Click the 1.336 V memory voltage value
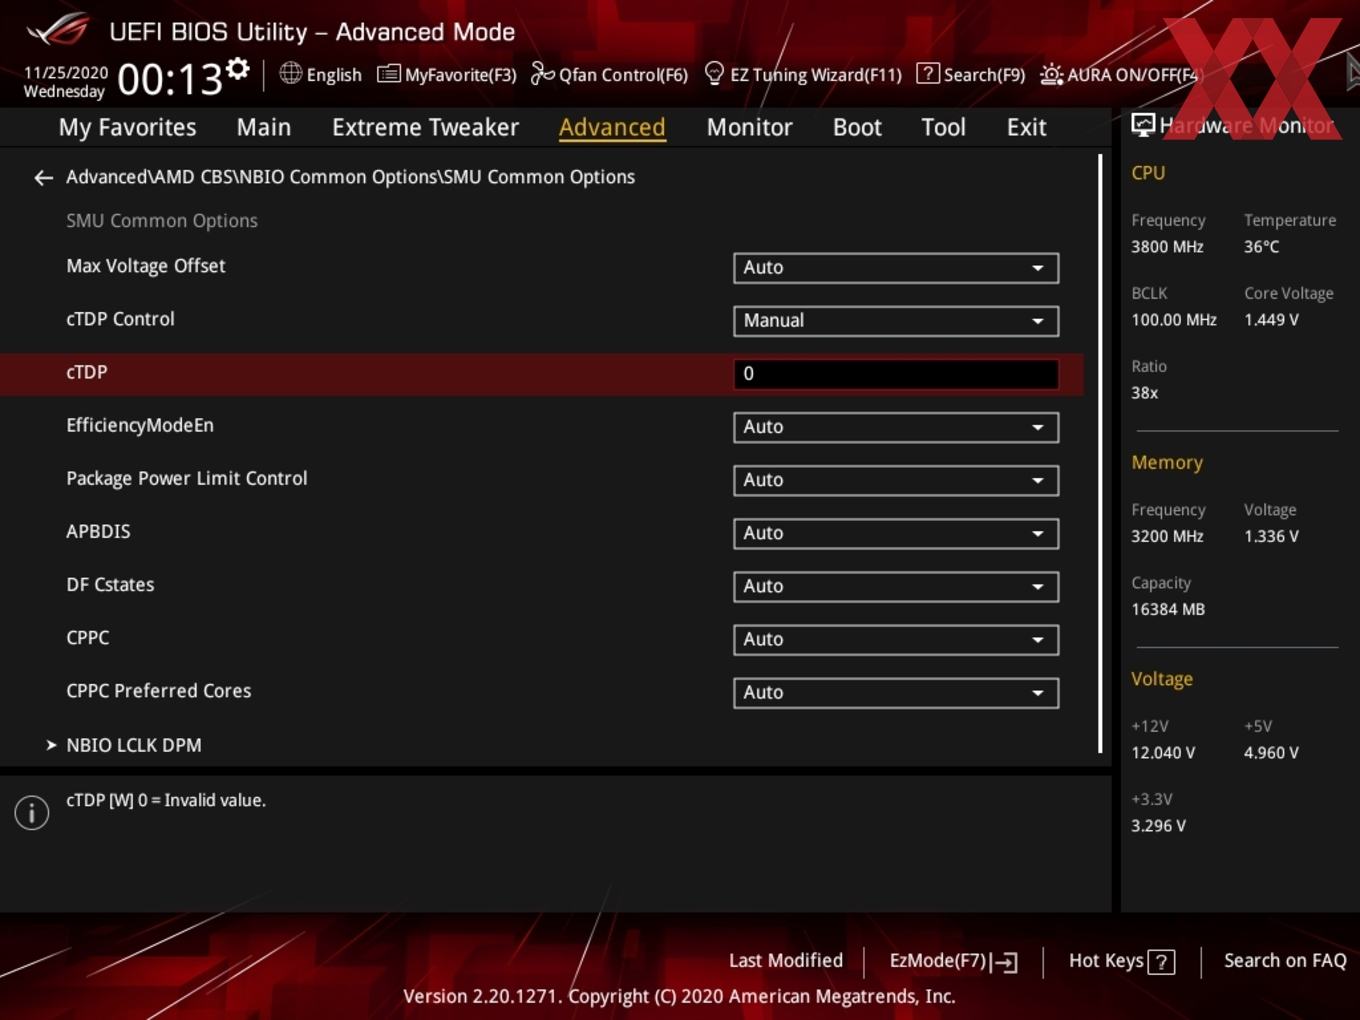Viewport: 1360px width, 1020px height. [1271, 536]
